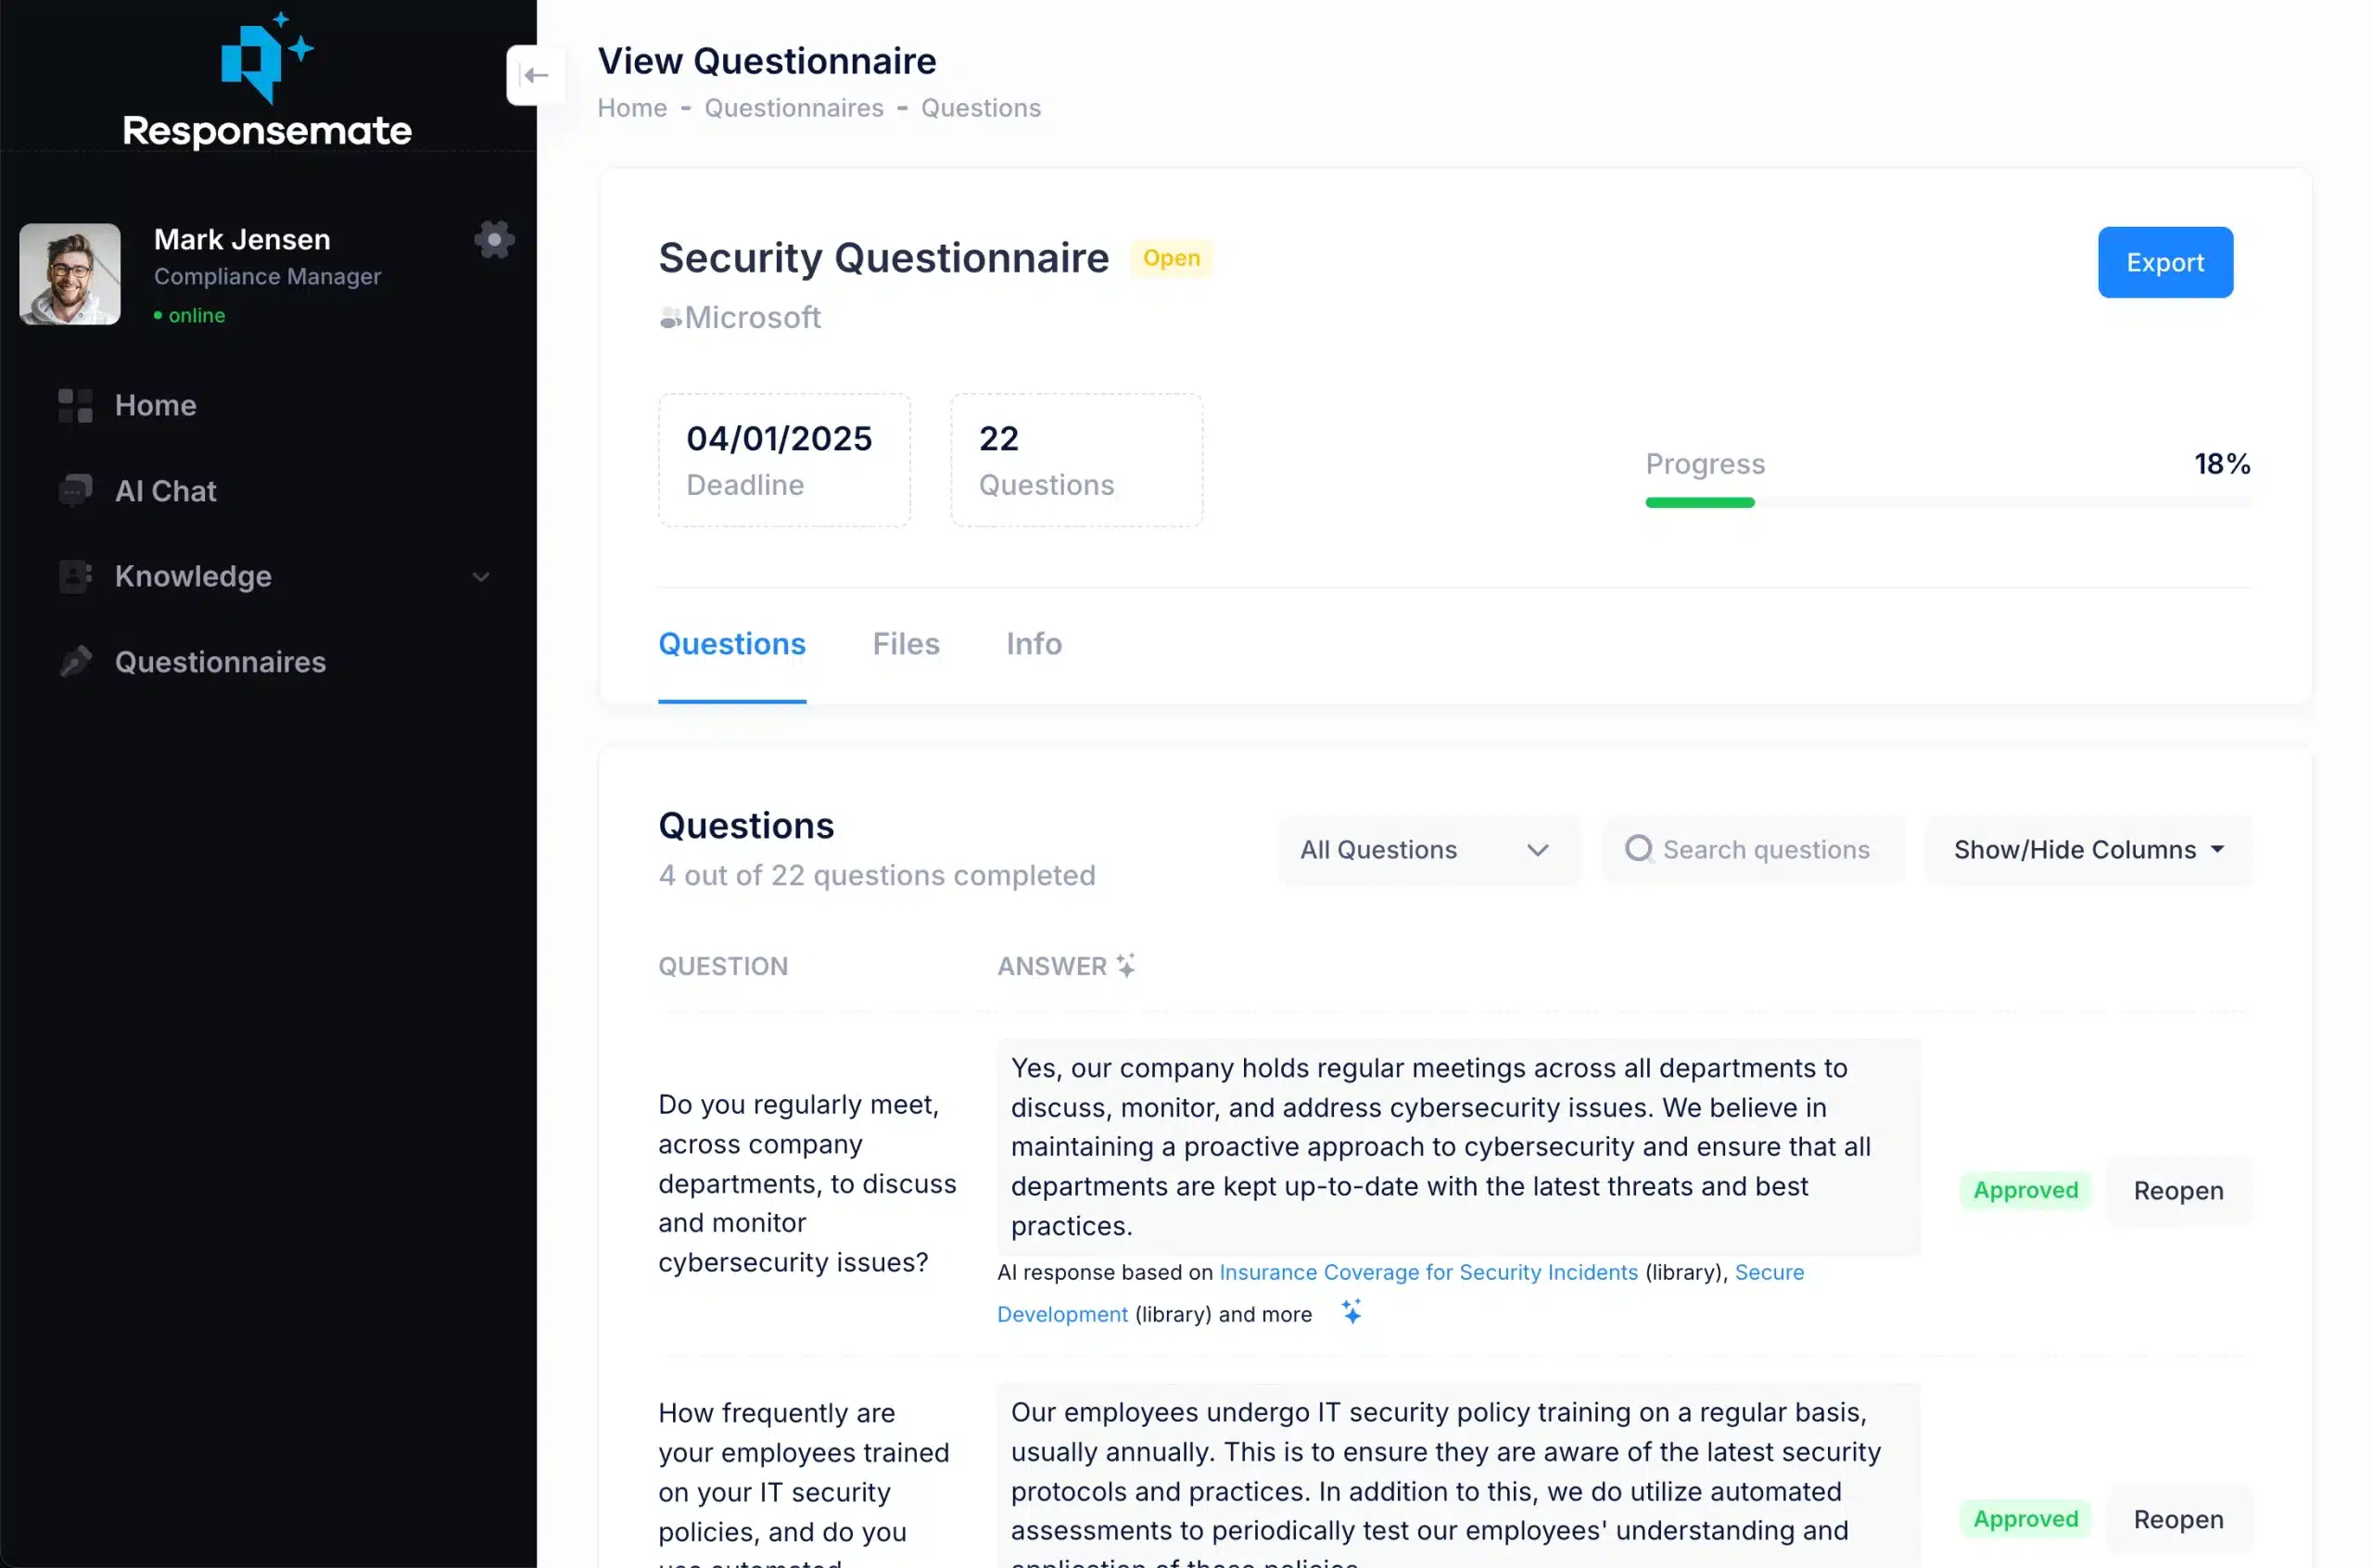2373x1568 pixels.
Task: Collapse sidebar with the back arrow button
Action: [535, 75]
